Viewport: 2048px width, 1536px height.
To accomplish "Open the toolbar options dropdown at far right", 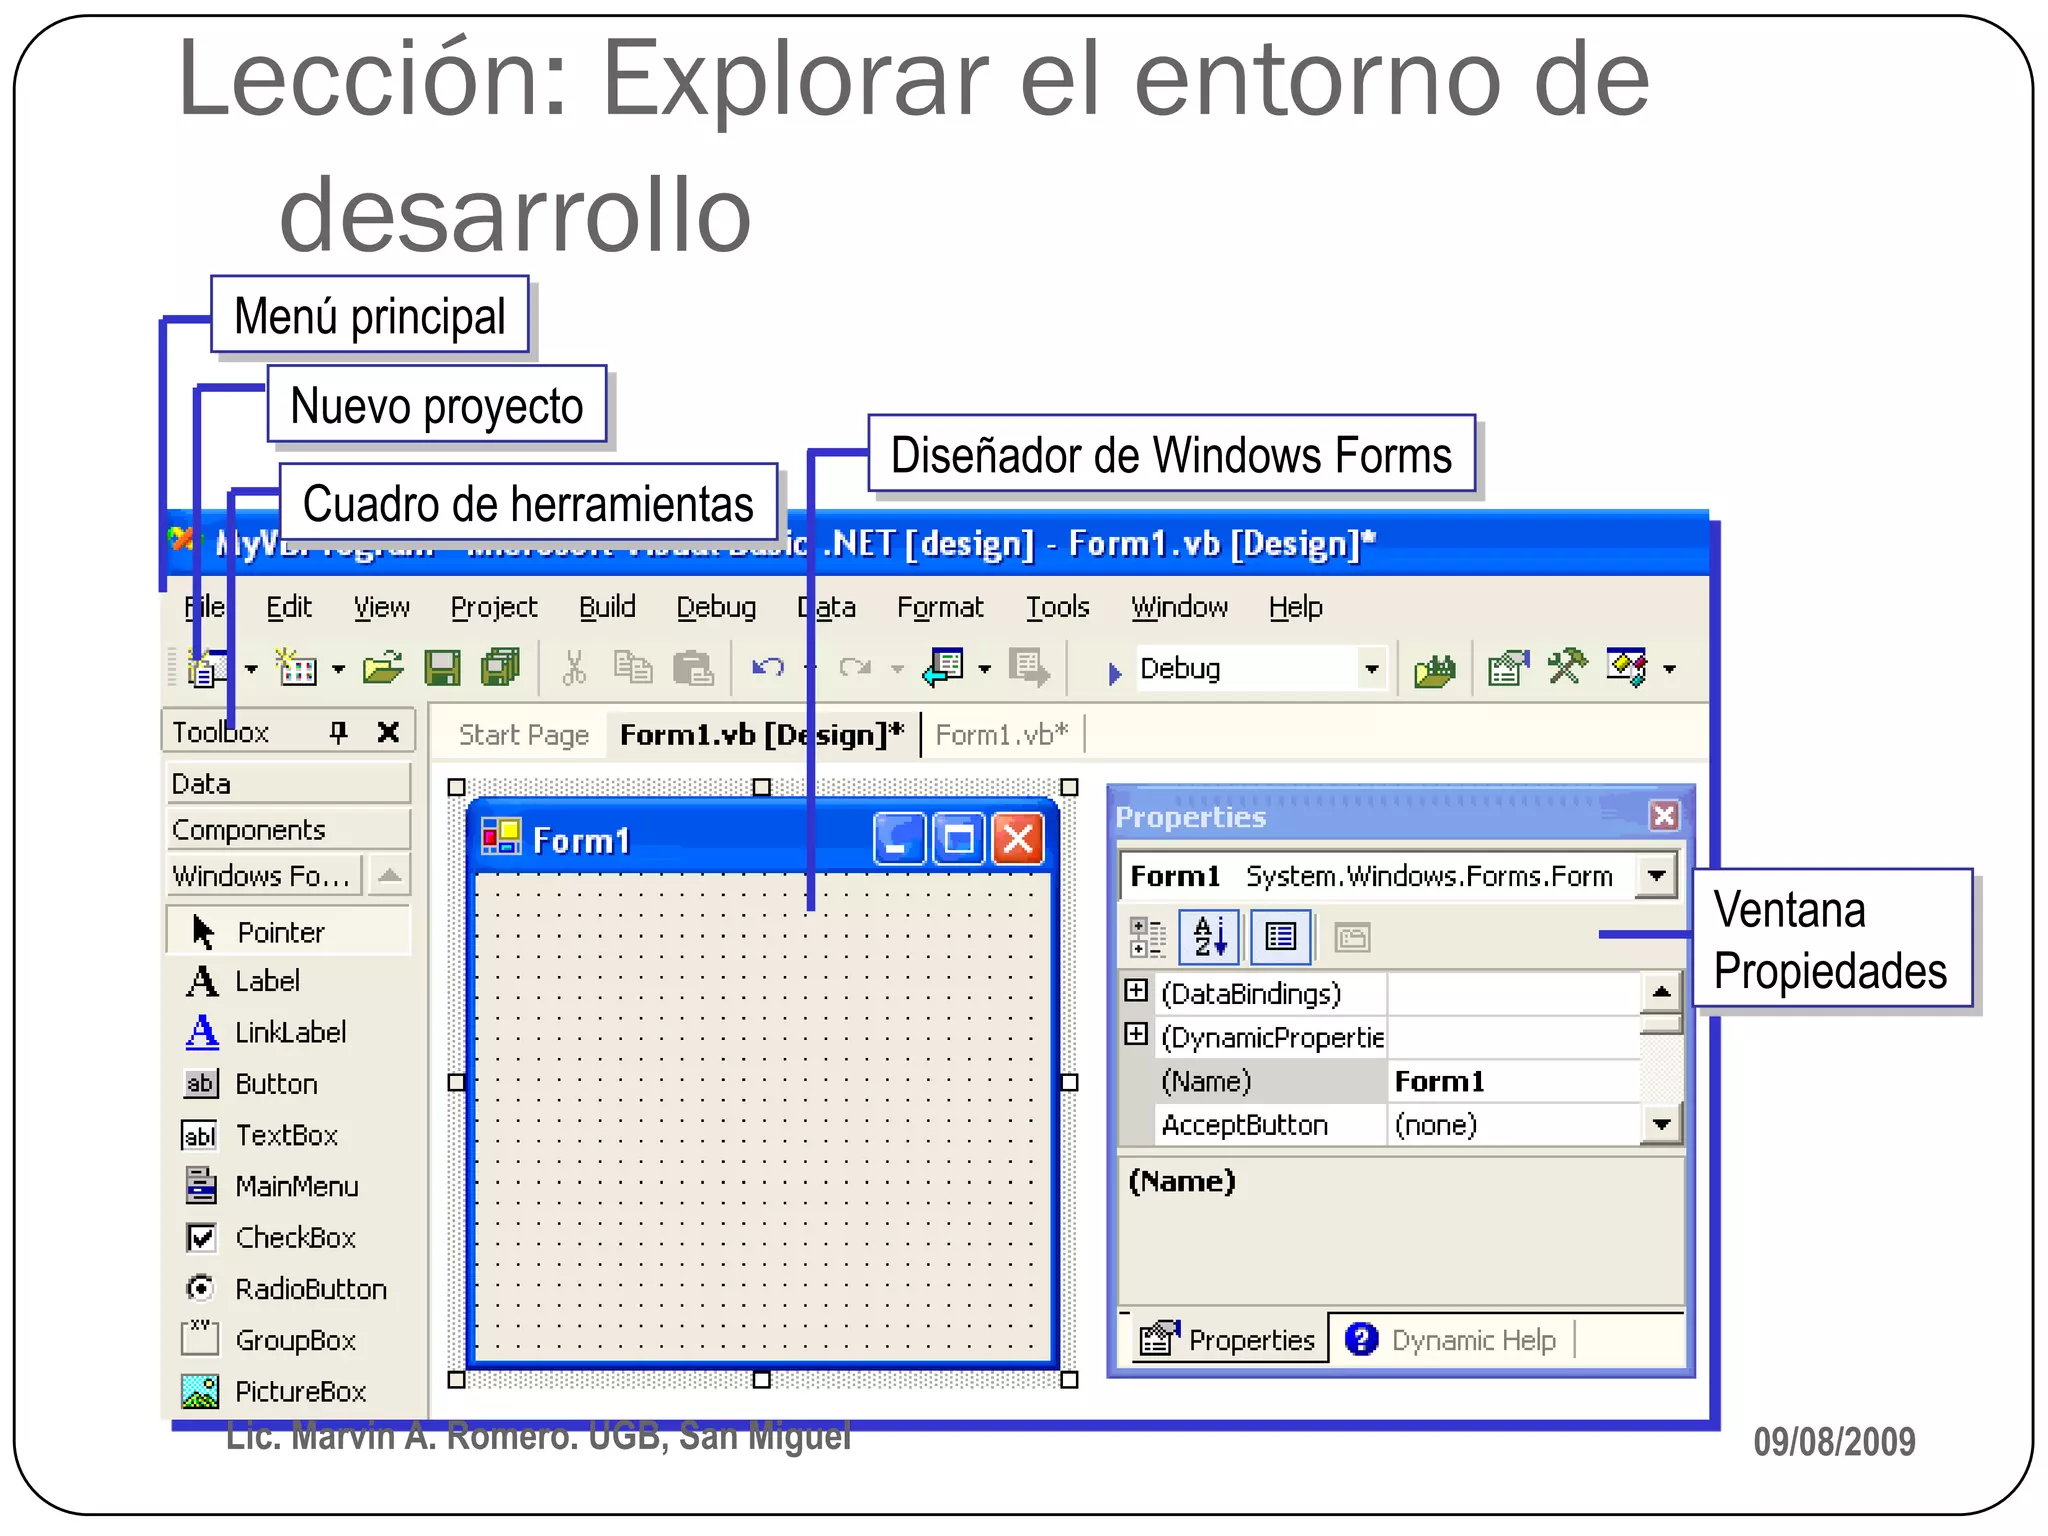I will (x=1670, y=669).
